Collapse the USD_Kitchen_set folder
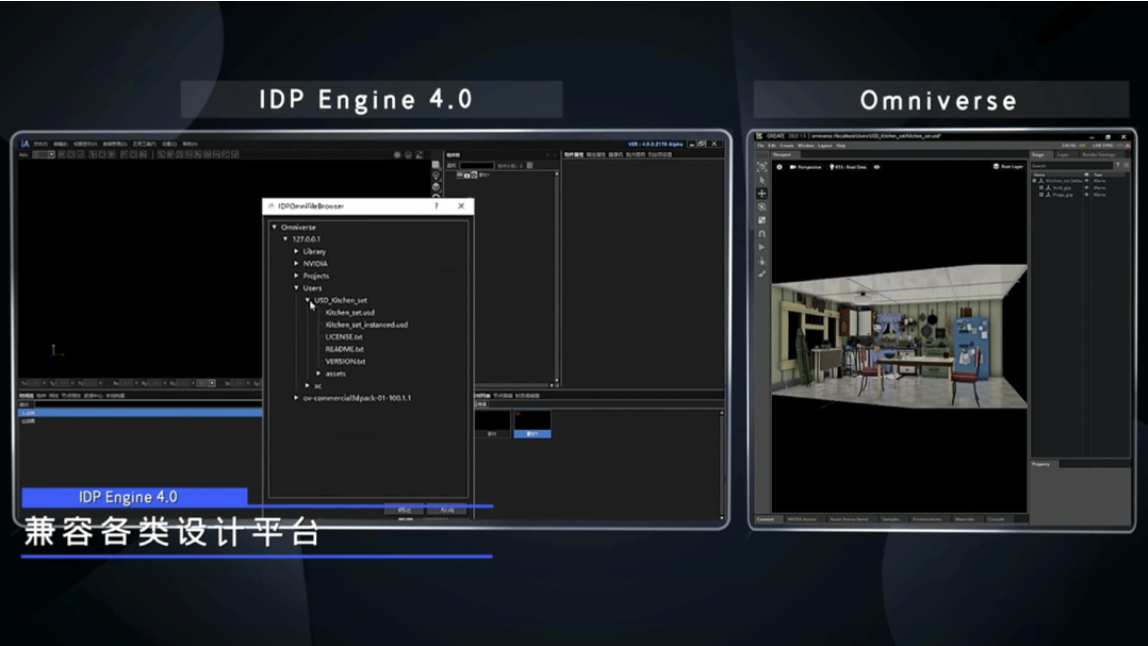Screen dimensions: 1148x646 tap(308, 300)
